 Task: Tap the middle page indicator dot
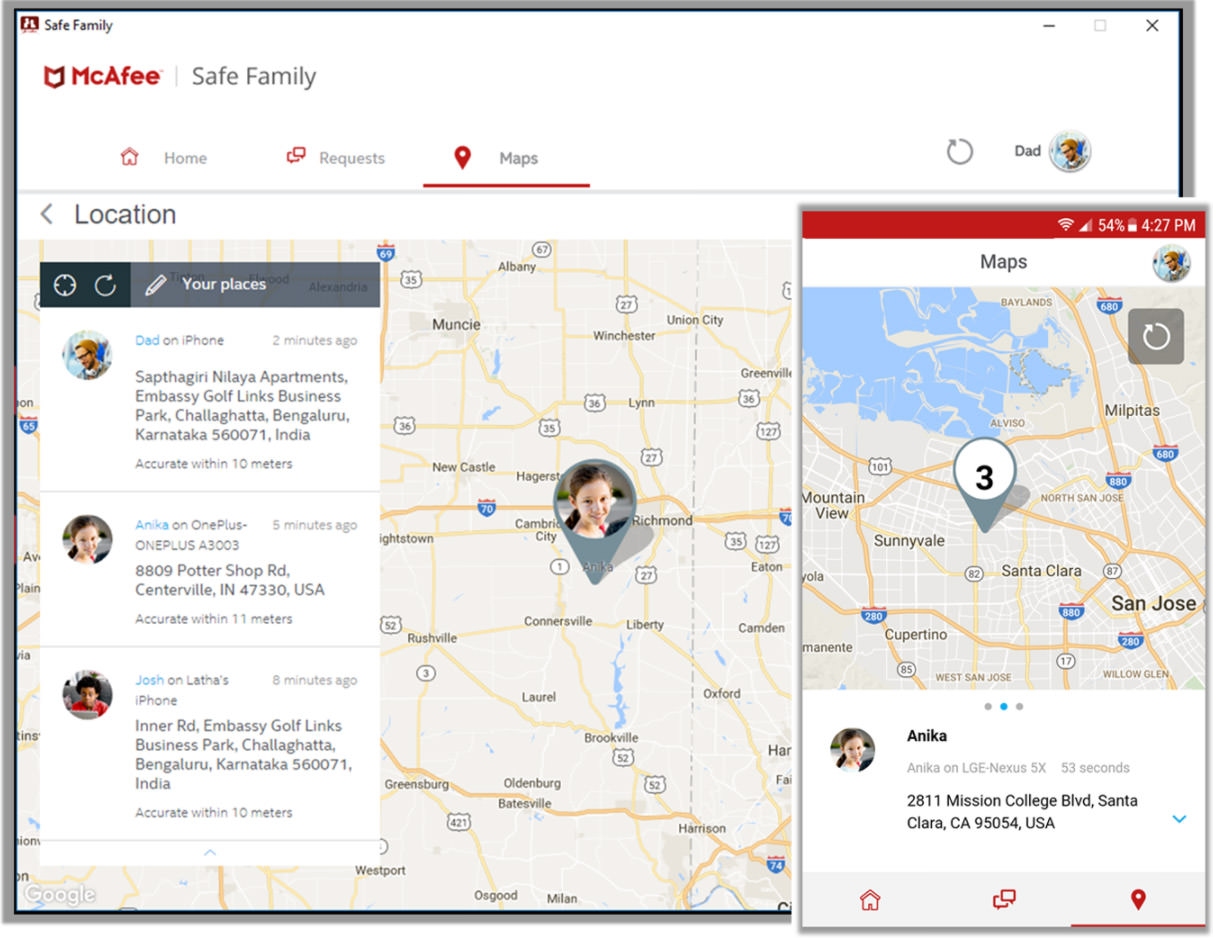coord(1003,706)
